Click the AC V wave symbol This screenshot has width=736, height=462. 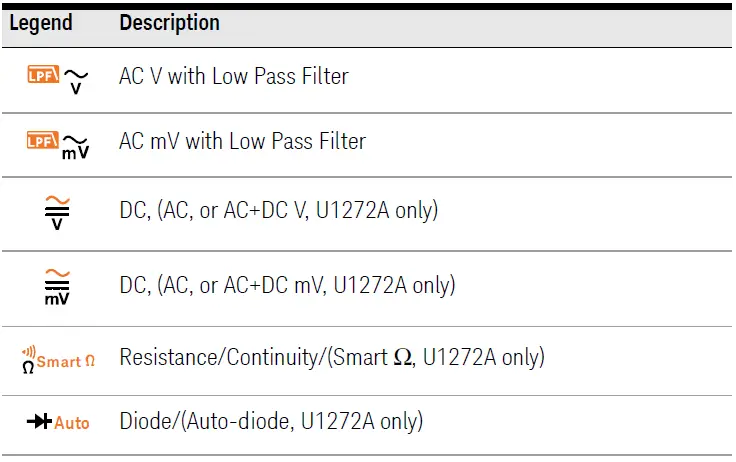click(x=76, y=80)
